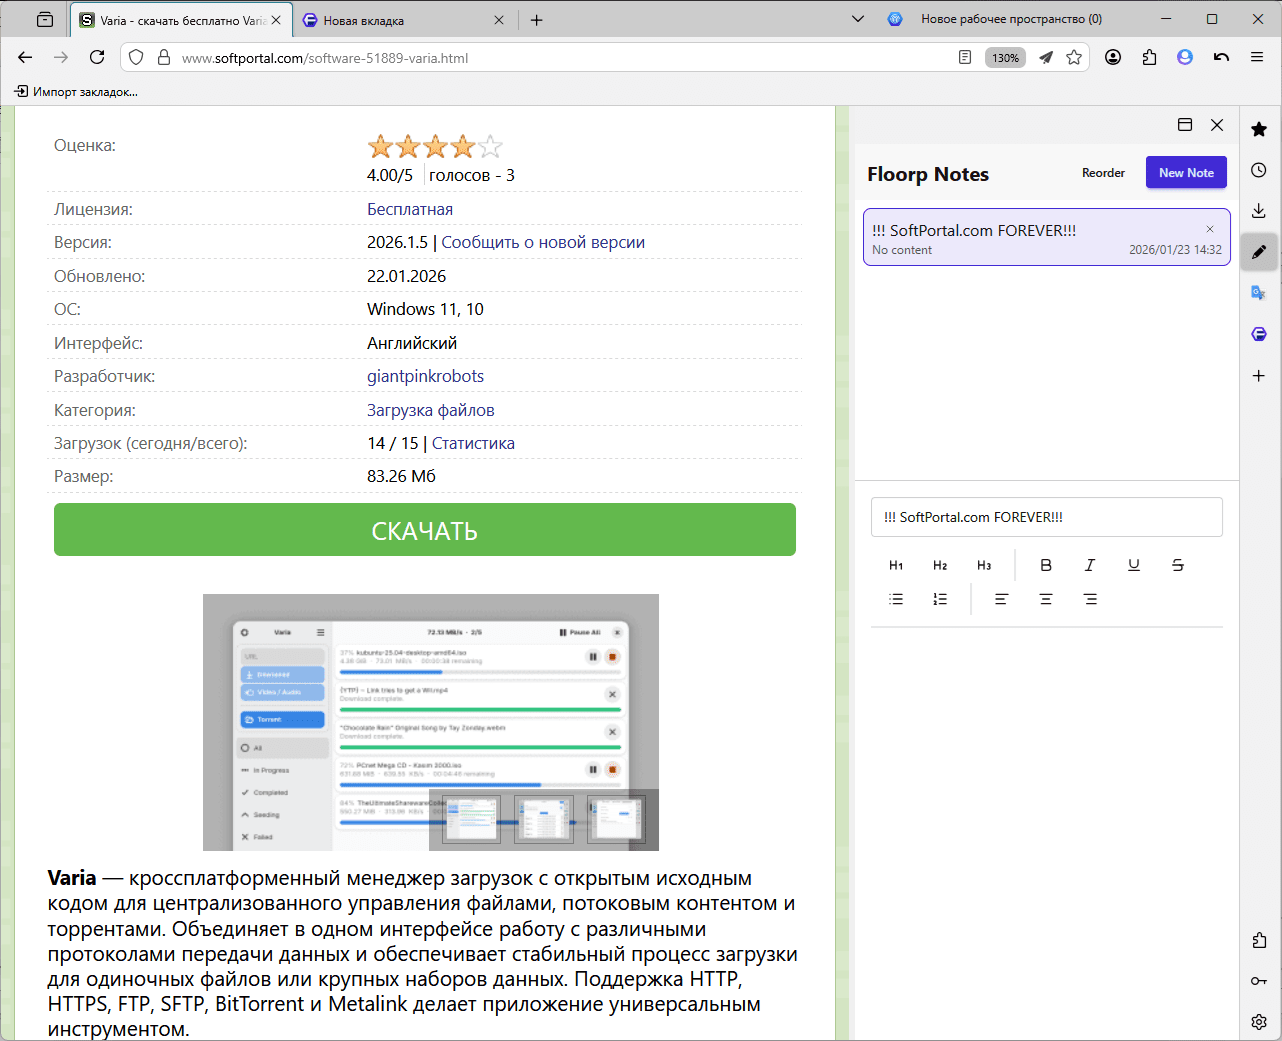Open 'Импорт закладок...' bookmarks bar item
Screen dimensions: 1282x1041
[x=76, y=92]
